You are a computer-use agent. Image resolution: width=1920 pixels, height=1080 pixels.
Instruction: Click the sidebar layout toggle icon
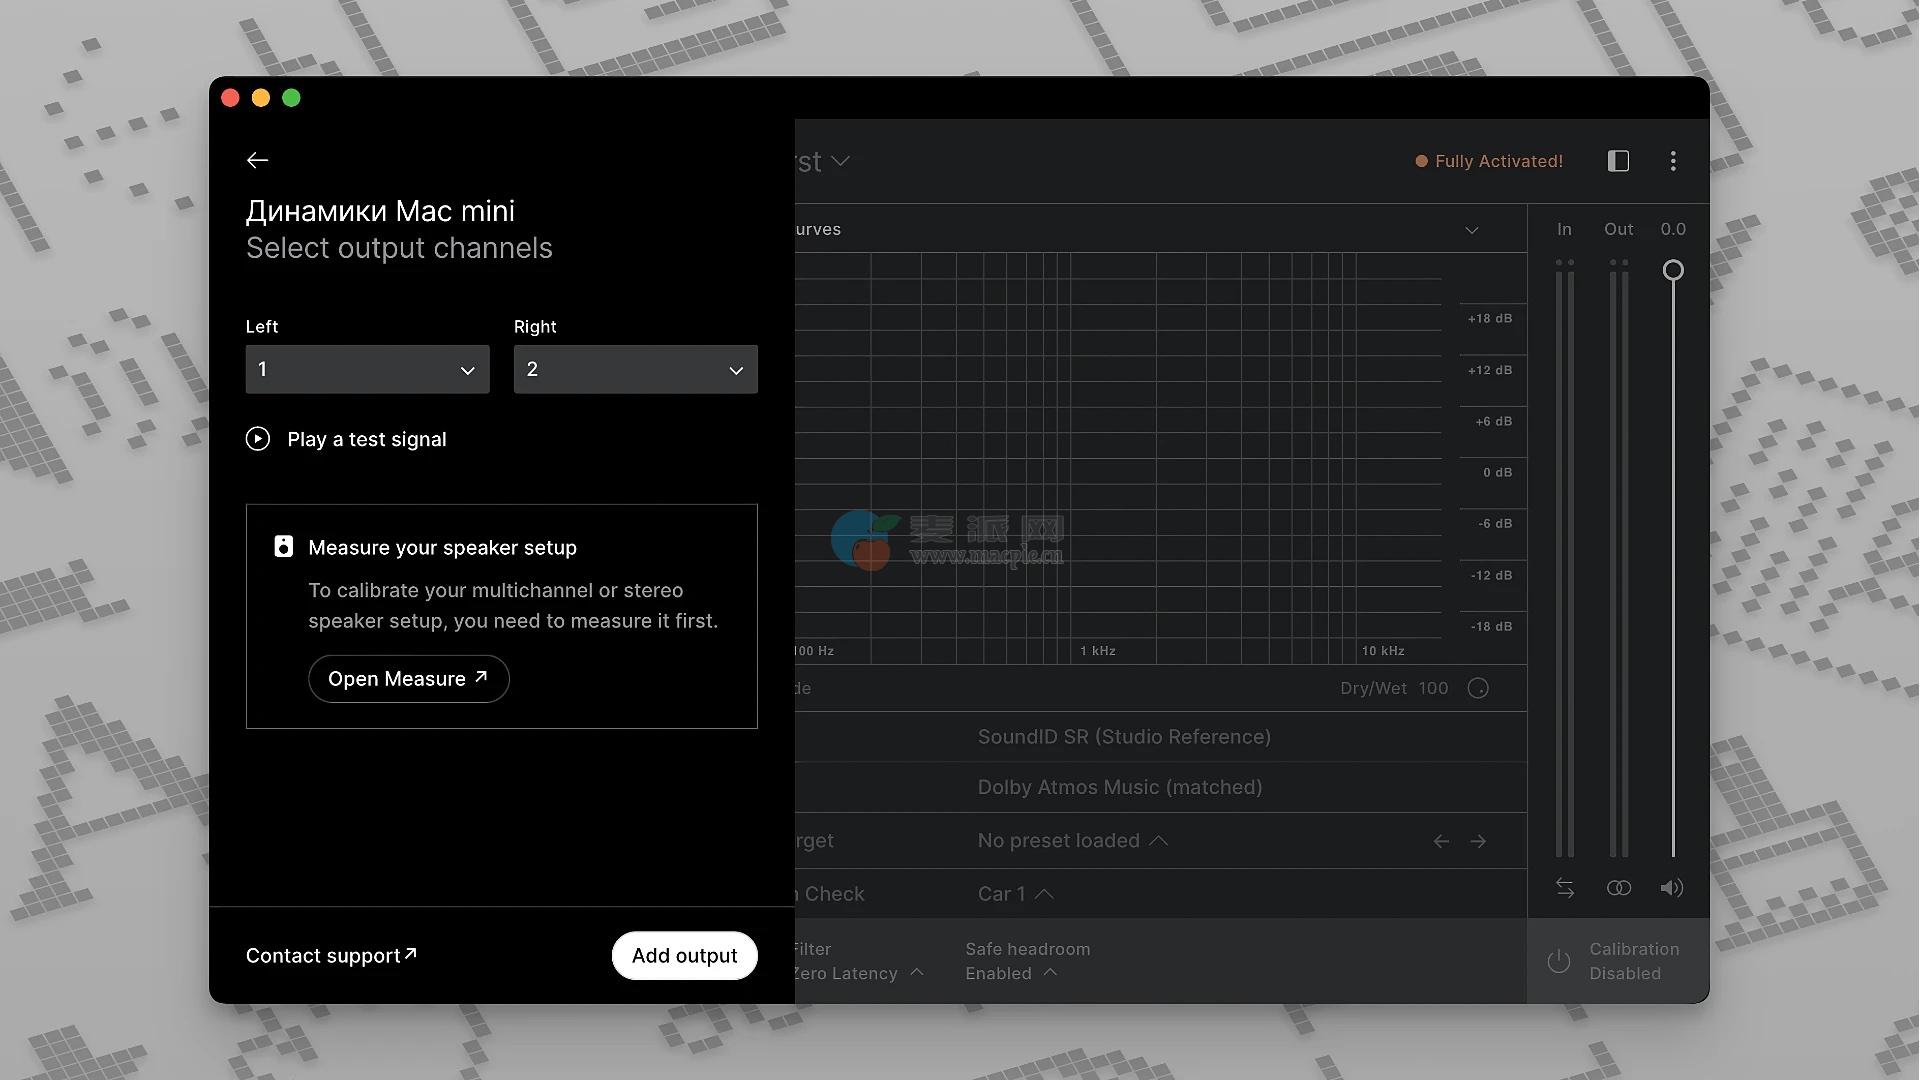1618,161
